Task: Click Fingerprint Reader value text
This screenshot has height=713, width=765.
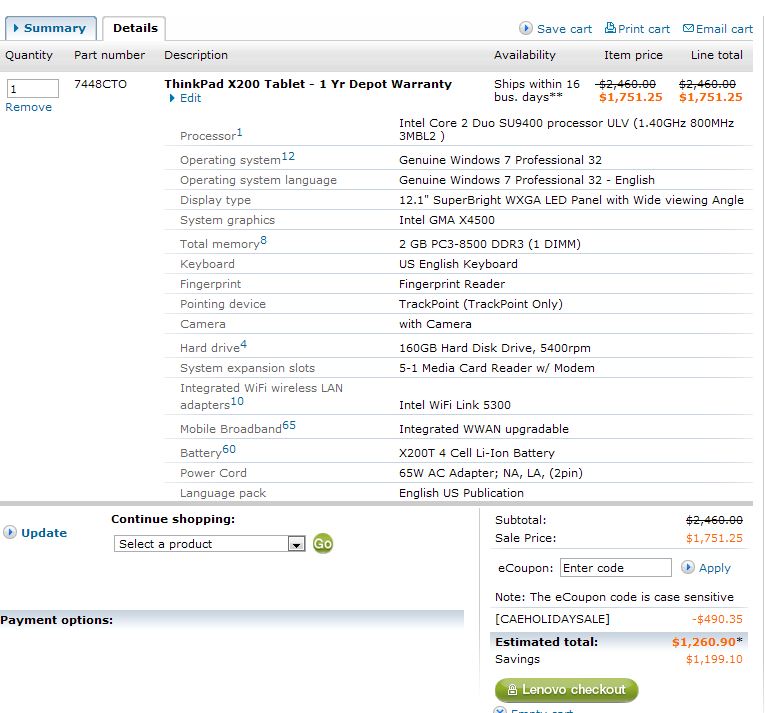Action: 452,284
